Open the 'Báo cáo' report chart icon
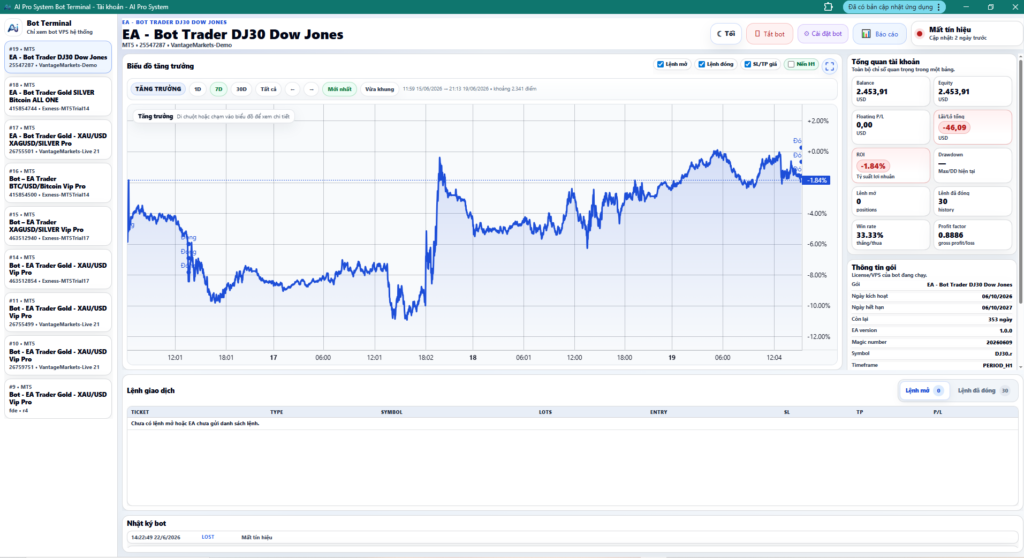 pyautogui.click(x=879, y=34)
